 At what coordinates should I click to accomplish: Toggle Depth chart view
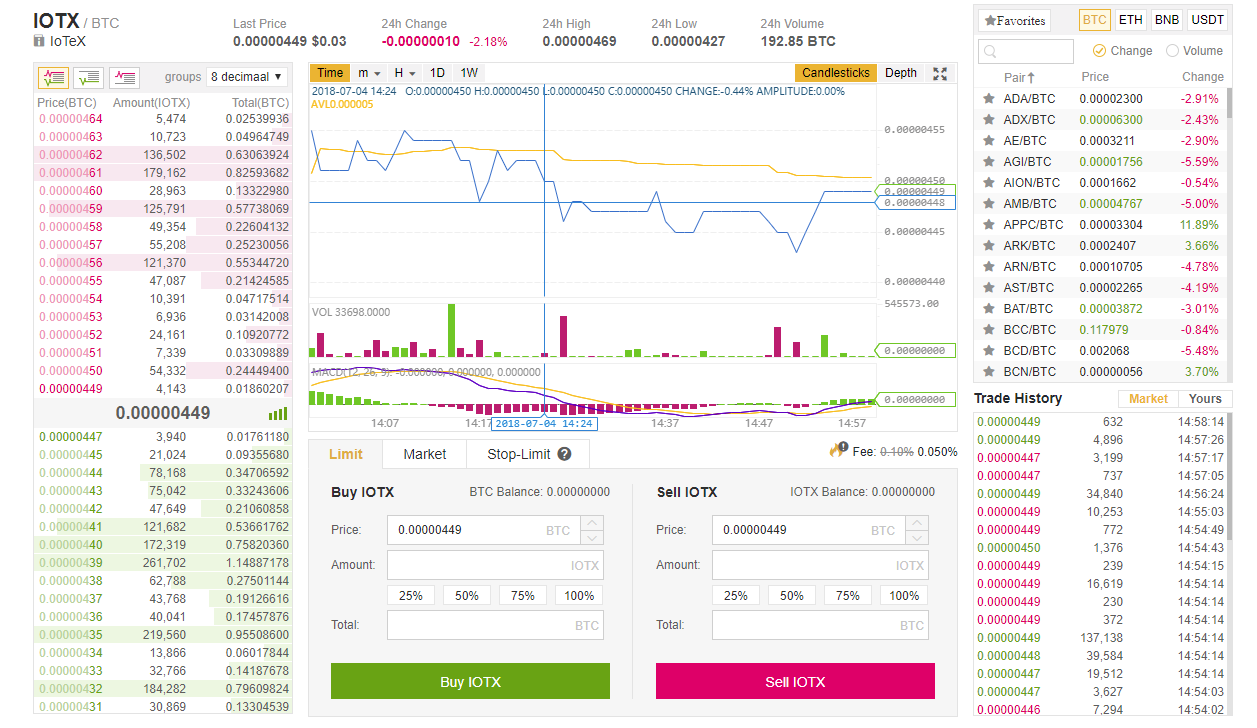pyautogui.click(x=901, y=73)
